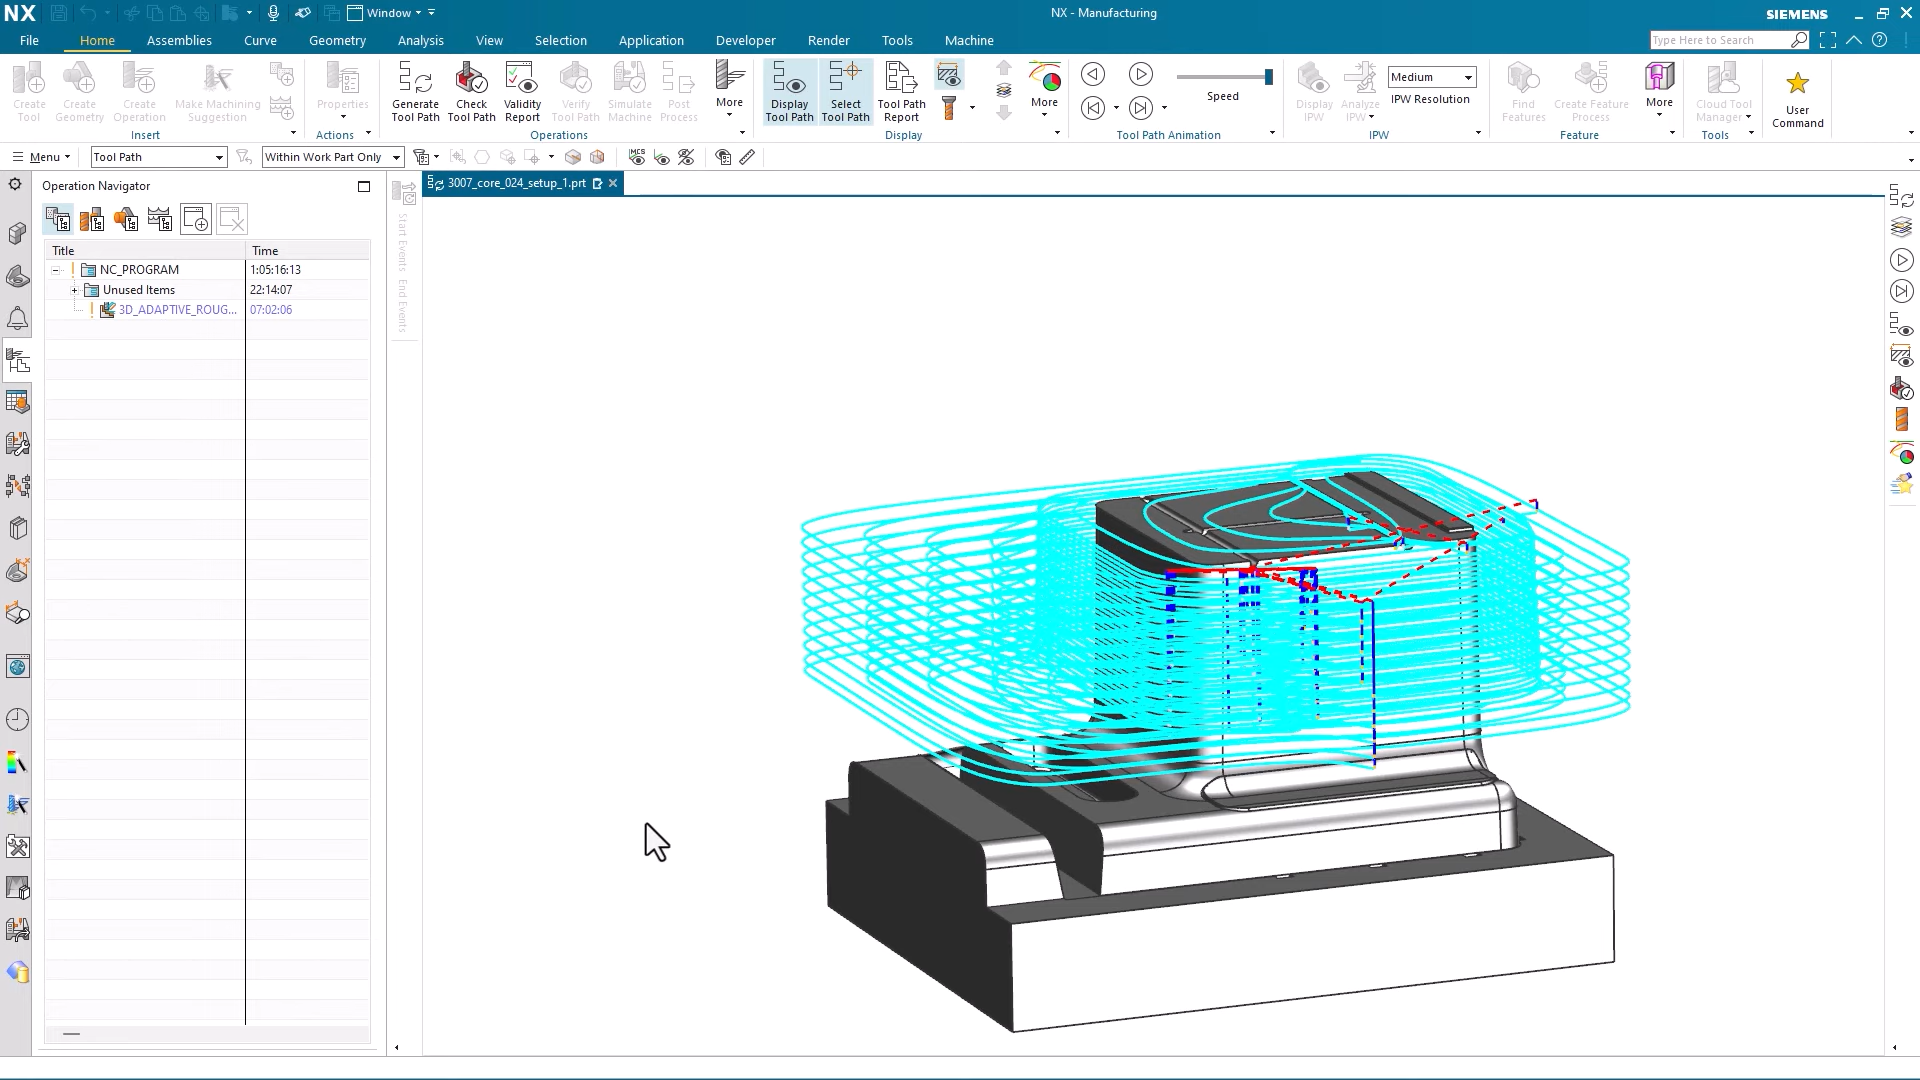Viewport: 1920px width, 1080px height.
Task: Click the Tool Path Report icon
Action: click(900, 90)
